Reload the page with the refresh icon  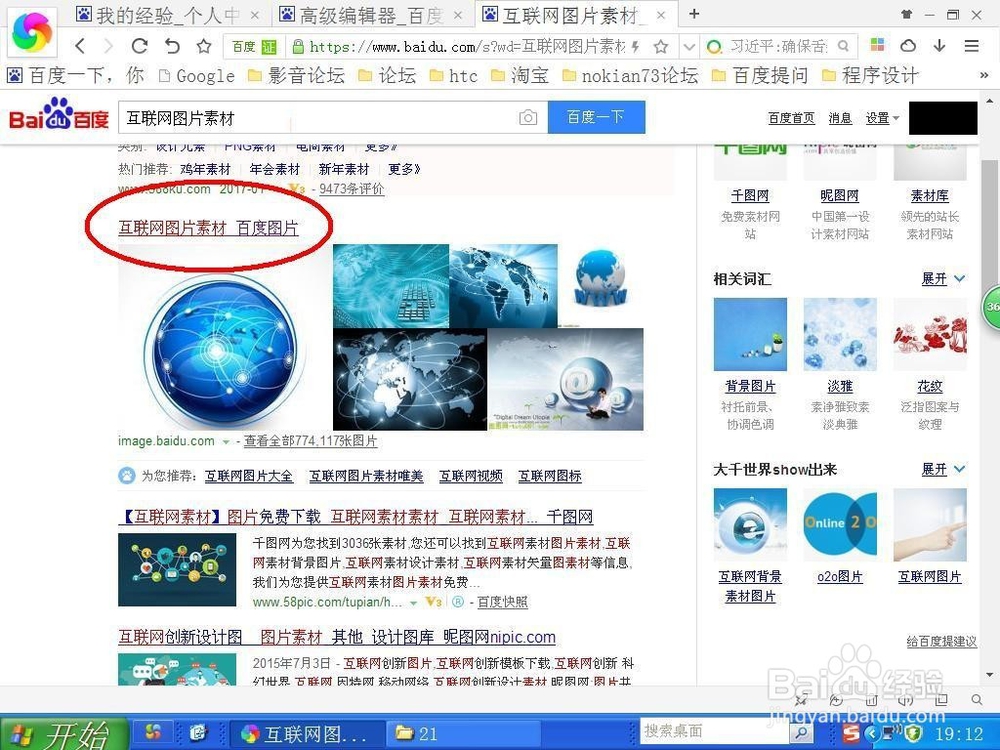[140, 46]
